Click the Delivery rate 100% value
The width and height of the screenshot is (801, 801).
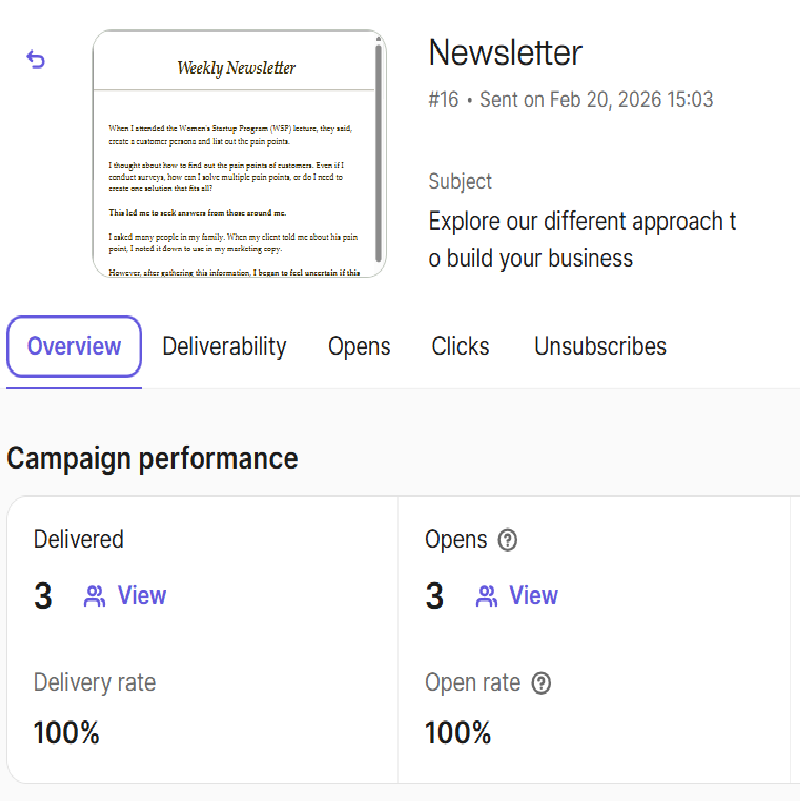coord(67,733)
